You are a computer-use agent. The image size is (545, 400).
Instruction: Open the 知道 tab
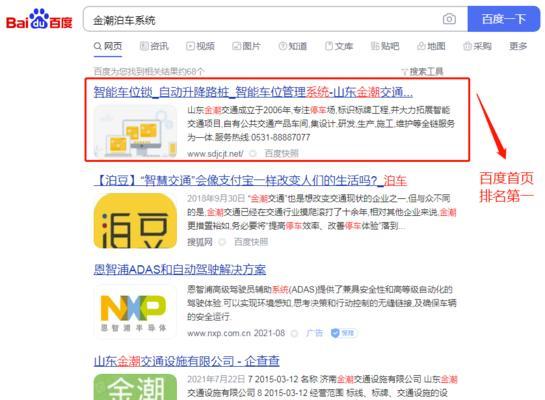[x=293, y=46]
